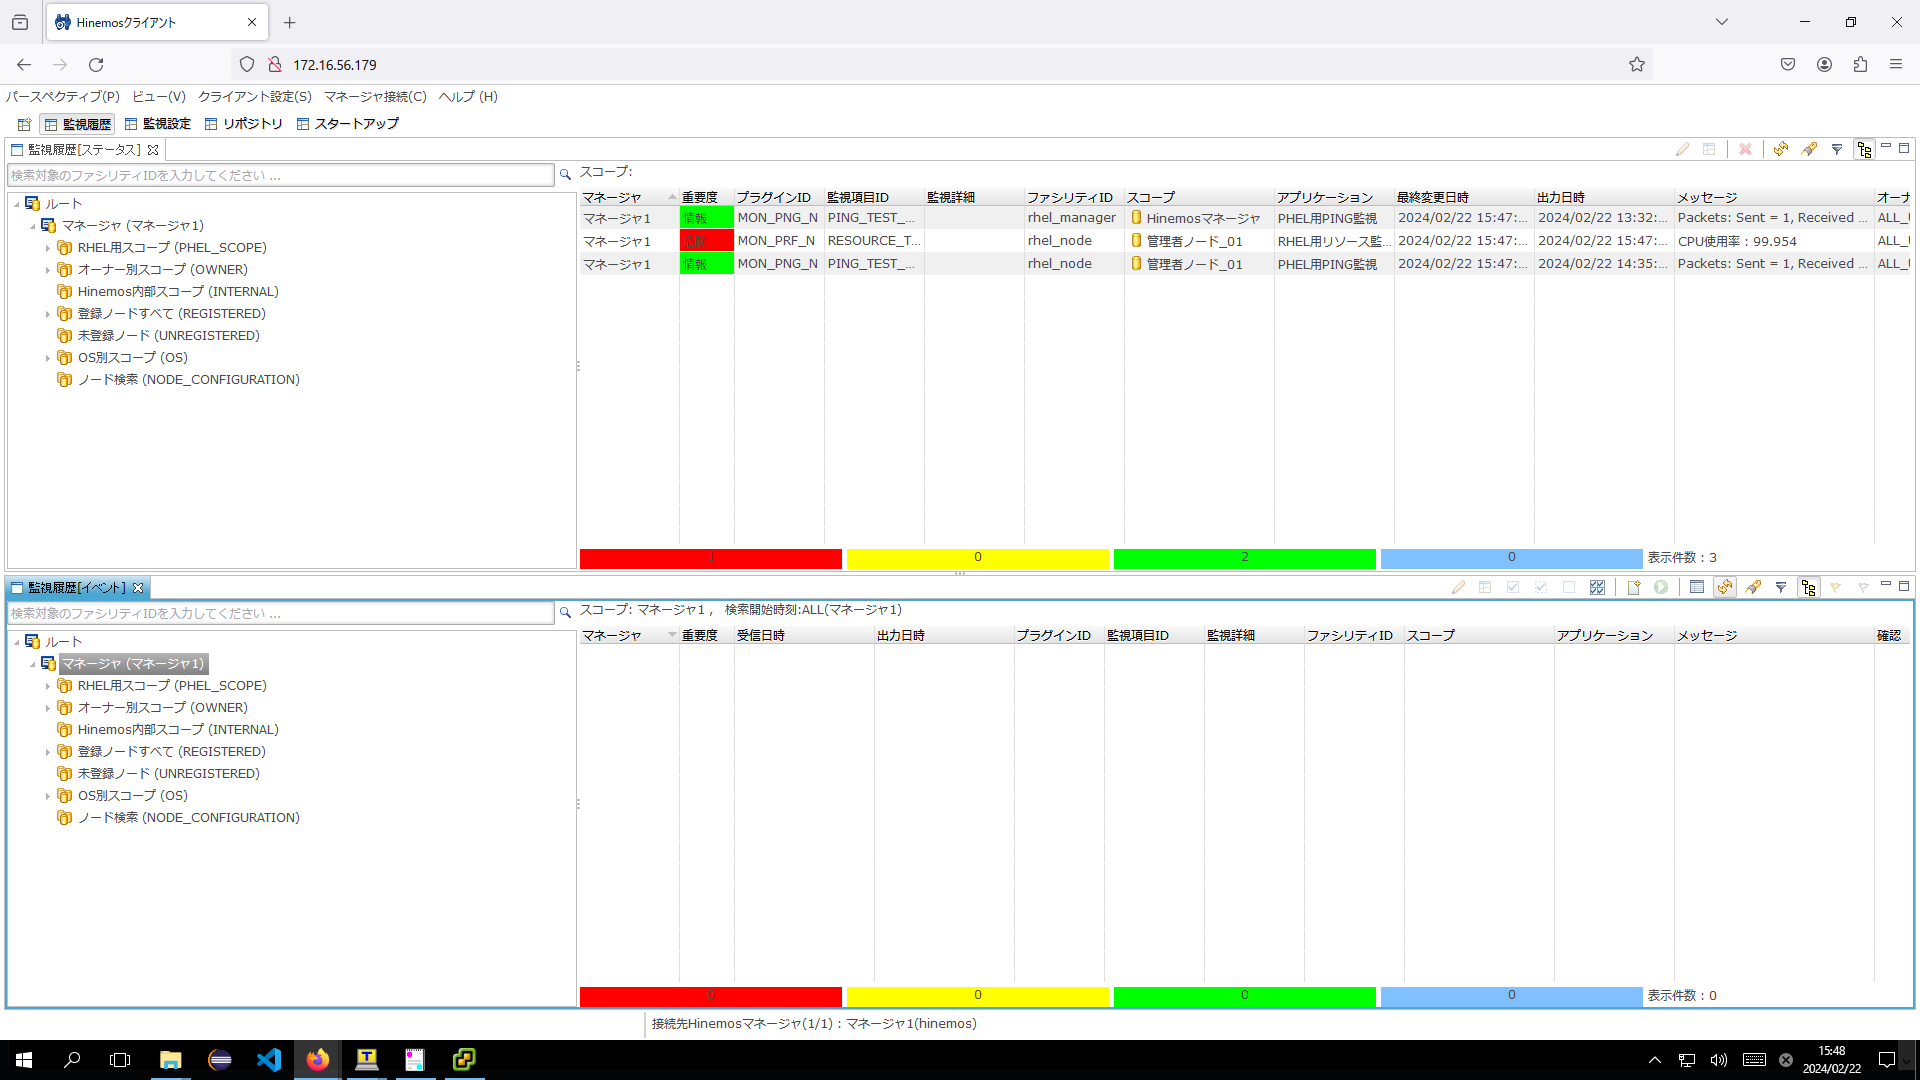Expand OS別スコープ in the event view tree

47,796
